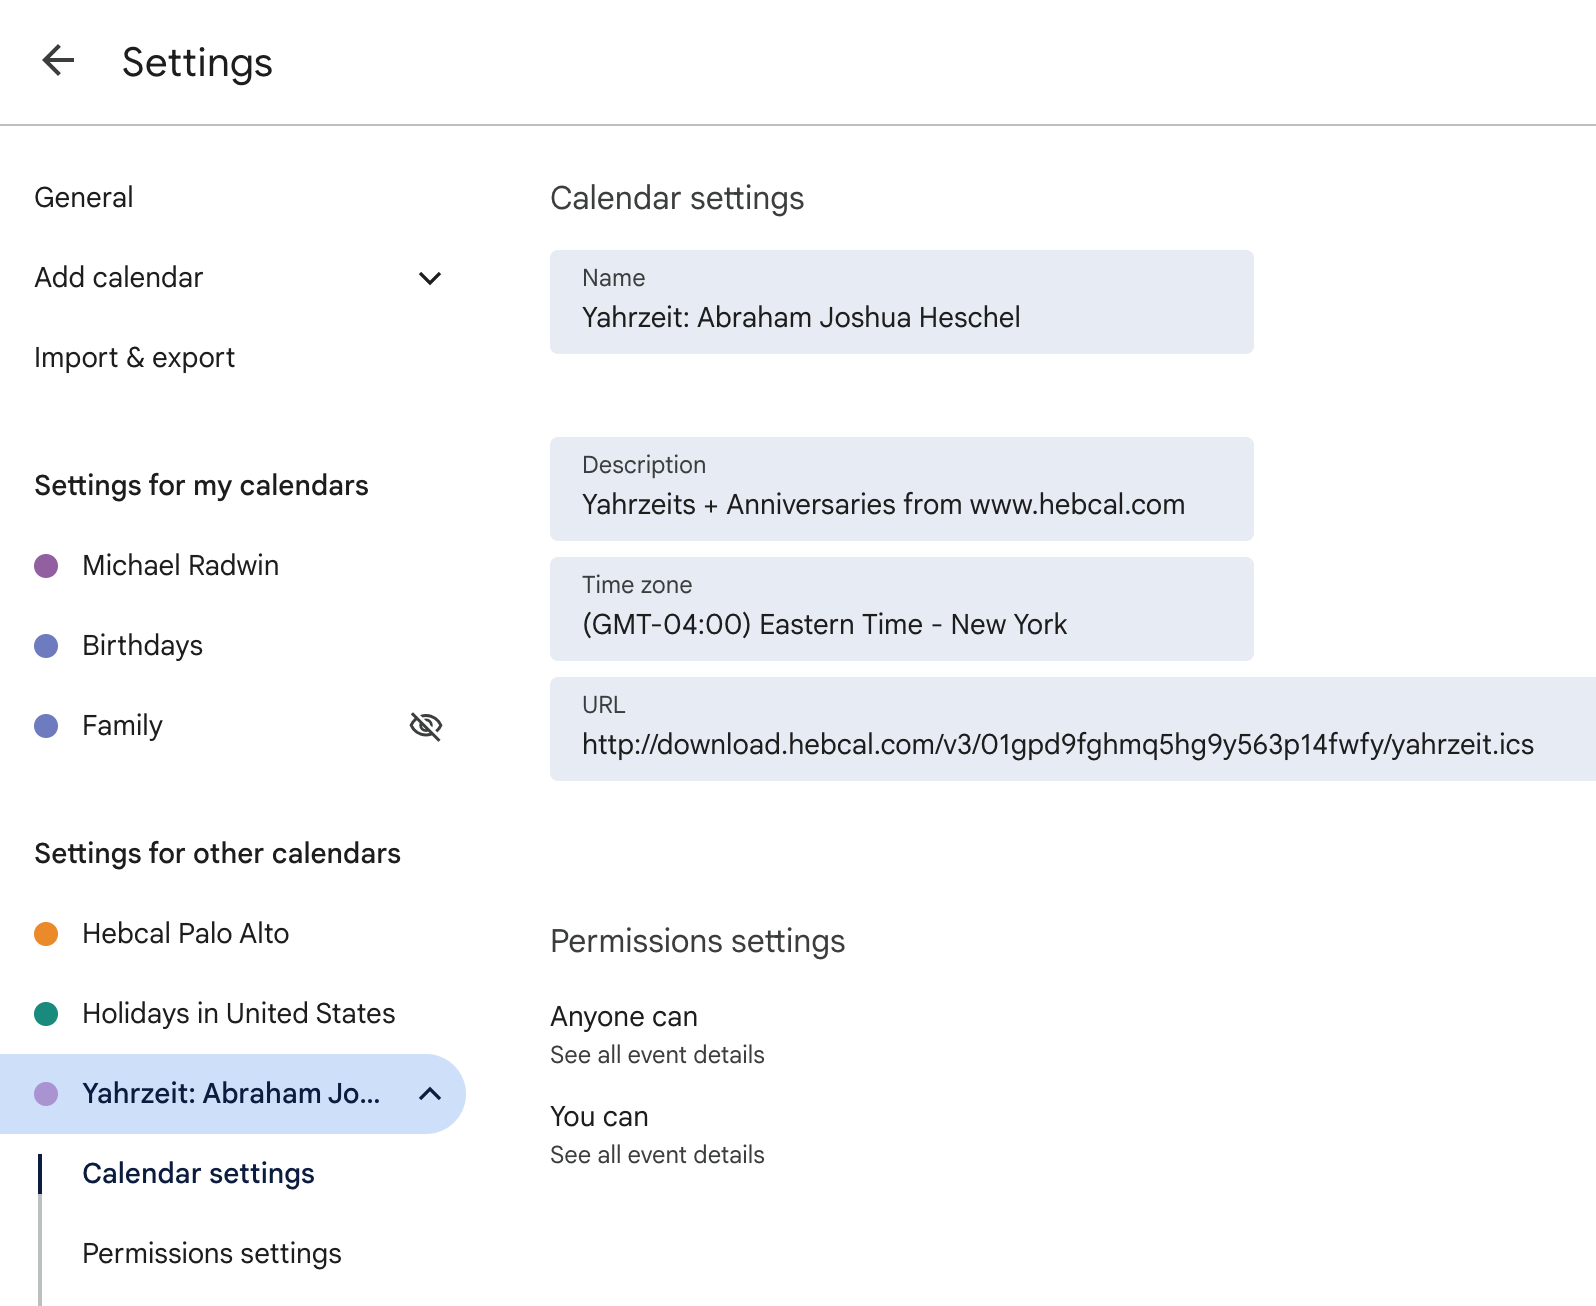1596x1306 pixels.
Task: Click Settings for my calendars heading
Action: [x=201, y=485]
